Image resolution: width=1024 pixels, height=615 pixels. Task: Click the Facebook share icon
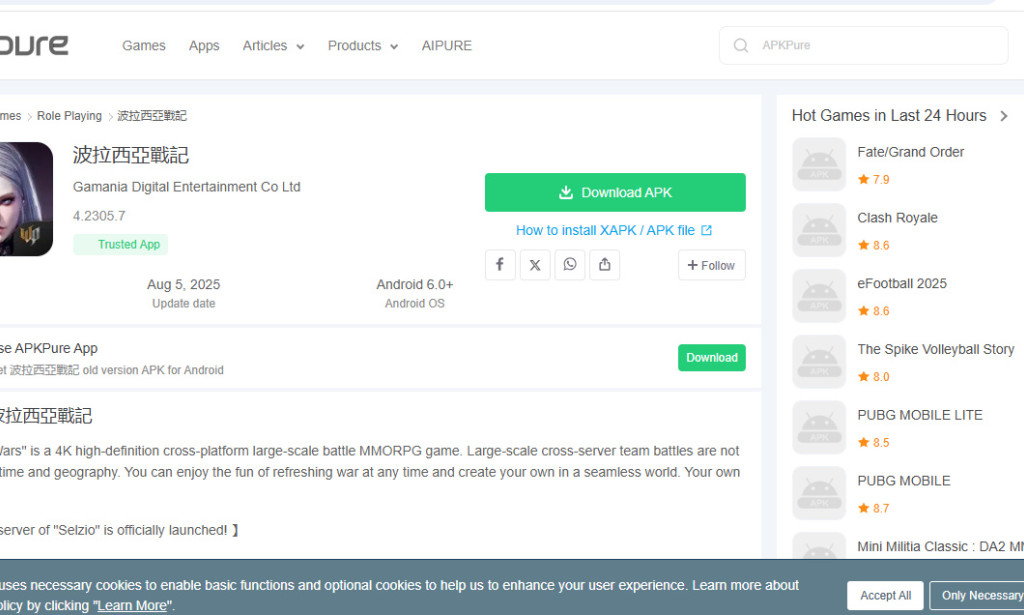tap(500, 264)
